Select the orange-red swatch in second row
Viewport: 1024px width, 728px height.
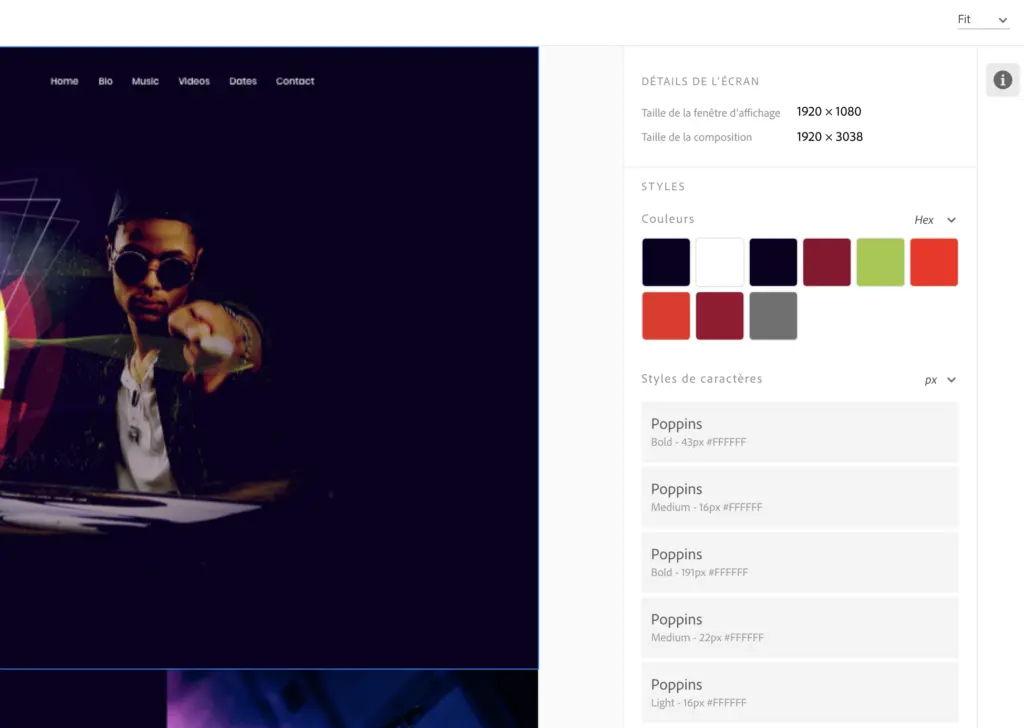point(665,315)
